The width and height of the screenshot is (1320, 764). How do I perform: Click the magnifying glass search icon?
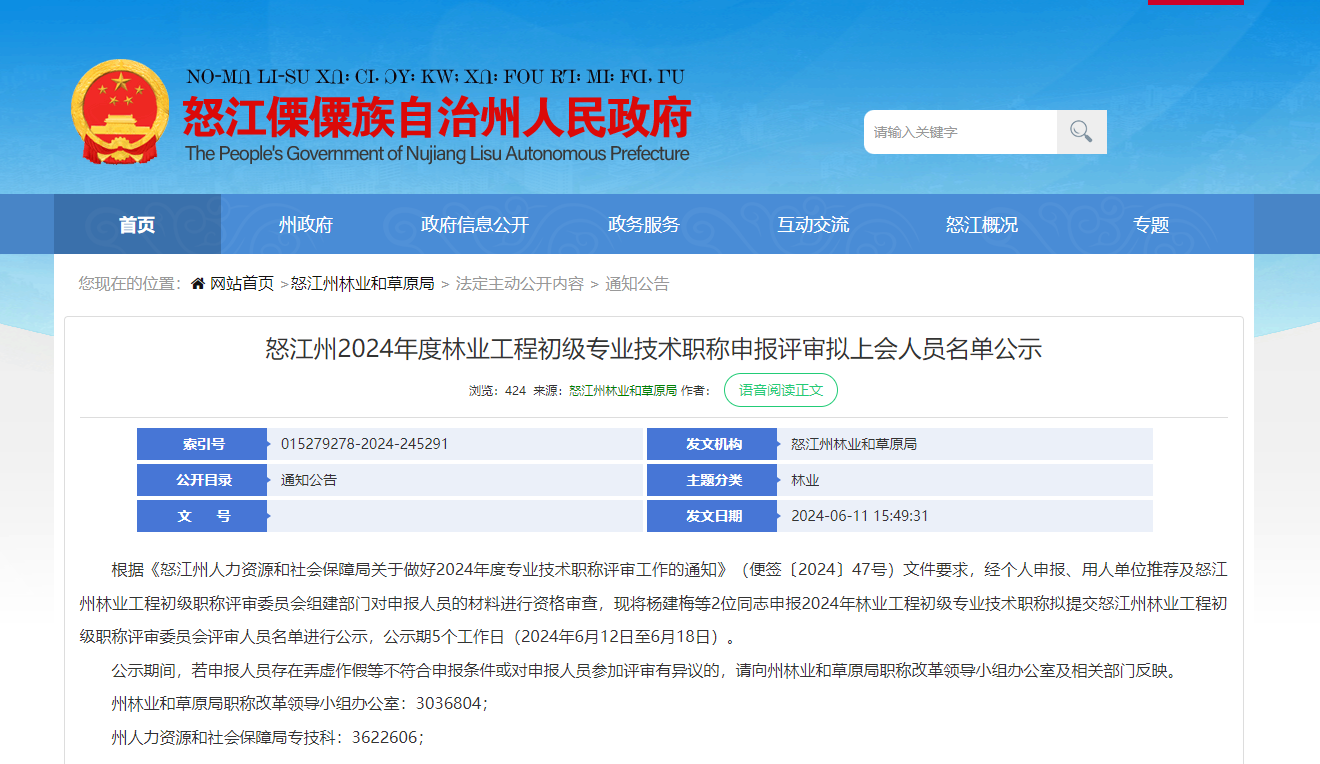[x=1081, y=132]
